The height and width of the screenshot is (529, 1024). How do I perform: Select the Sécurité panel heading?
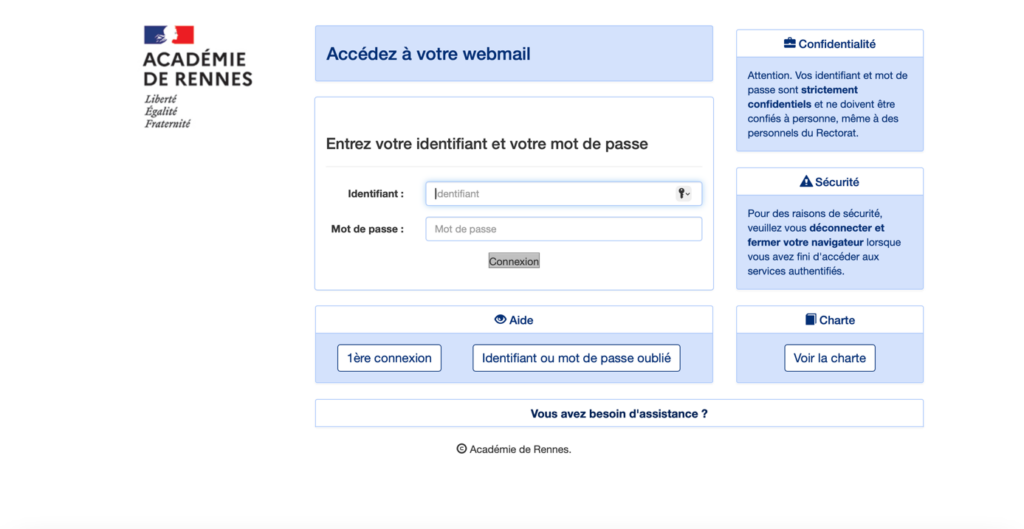tap(836, 182)
